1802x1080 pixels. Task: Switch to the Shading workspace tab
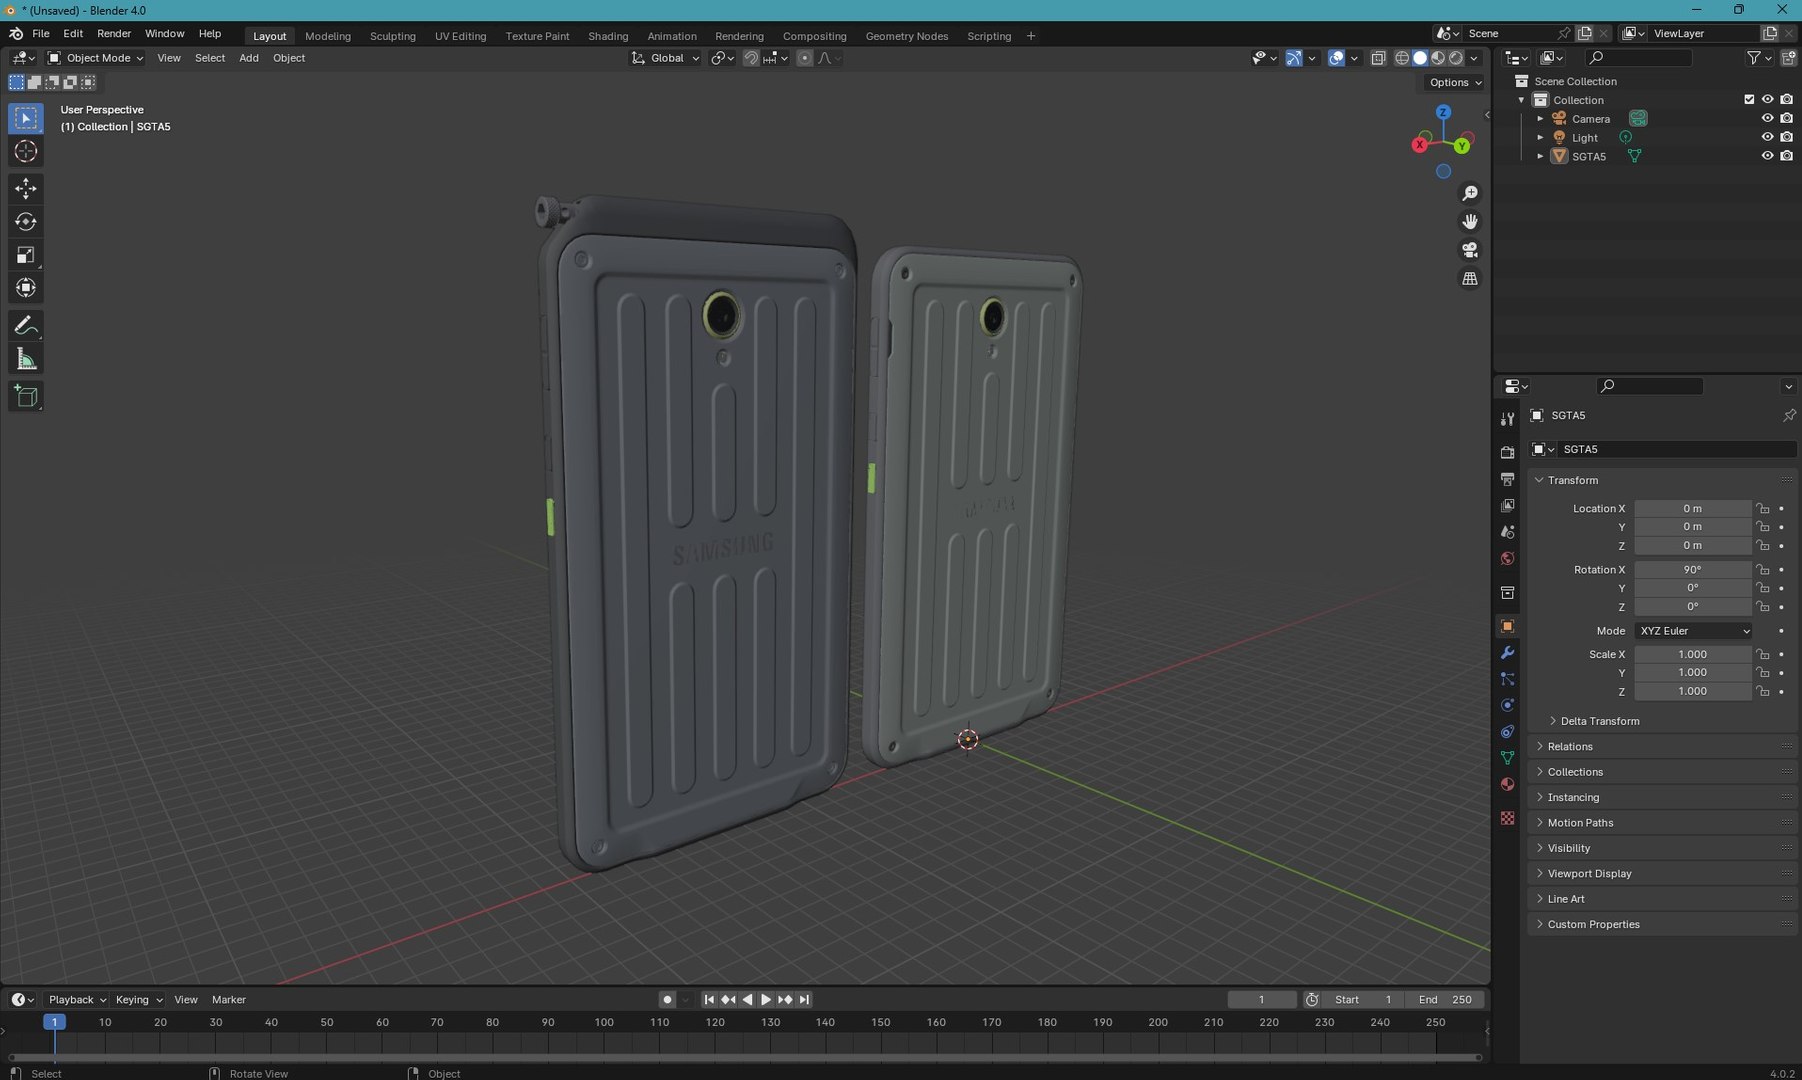pos(608,36)
